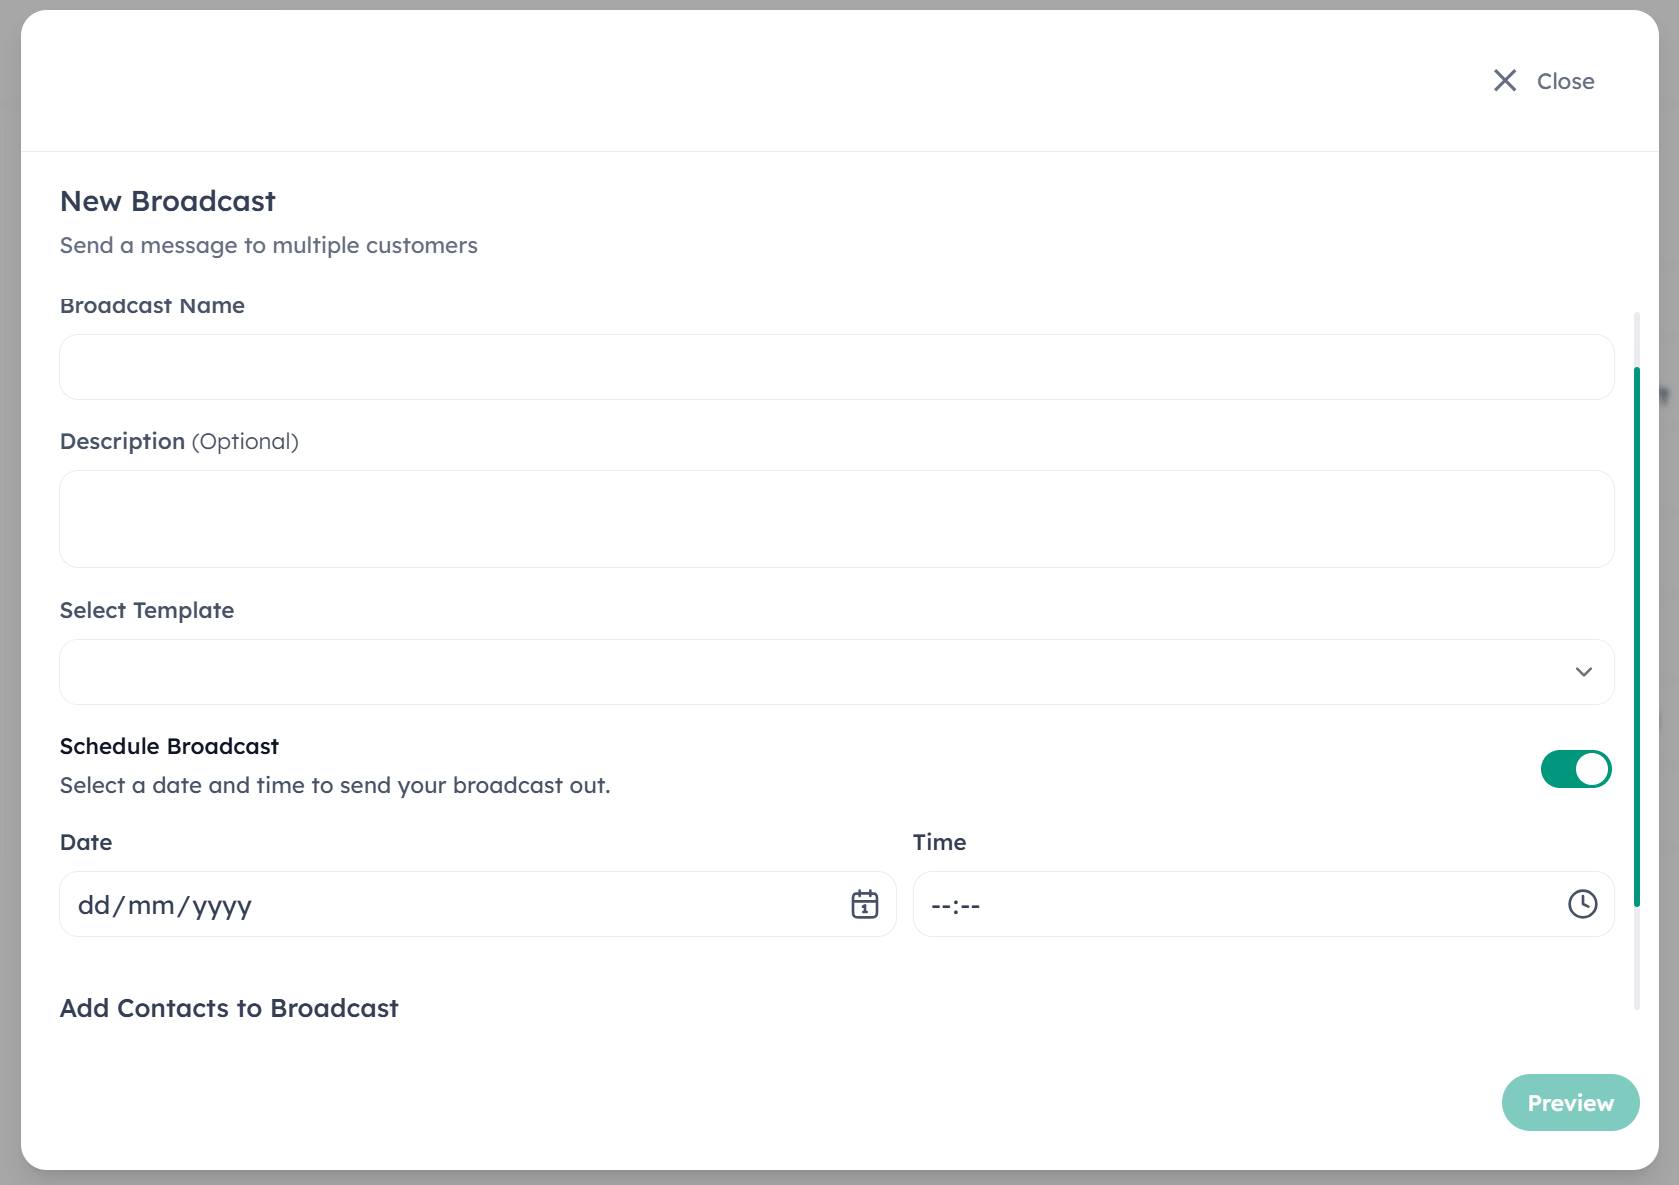The height and width of the screenshot is (1185, 1679).
Task: Click inside the Description text area
Action: 836,519
